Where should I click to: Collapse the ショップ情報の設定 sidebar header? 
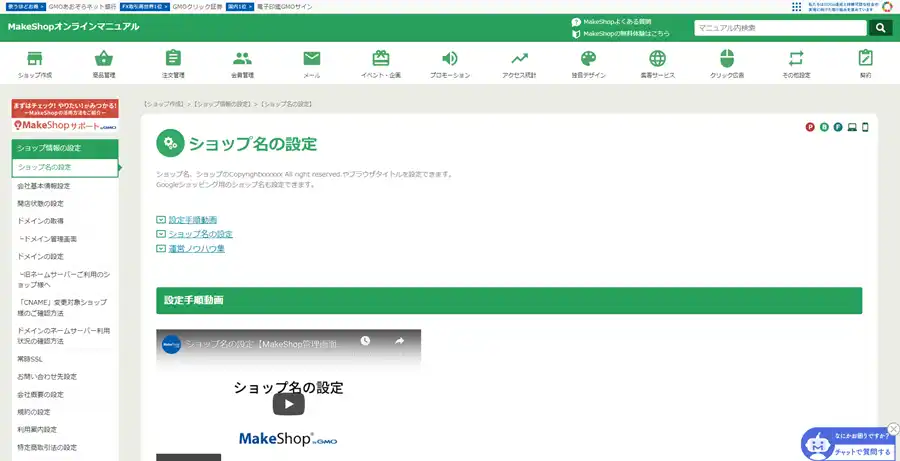tap(65, 148)
